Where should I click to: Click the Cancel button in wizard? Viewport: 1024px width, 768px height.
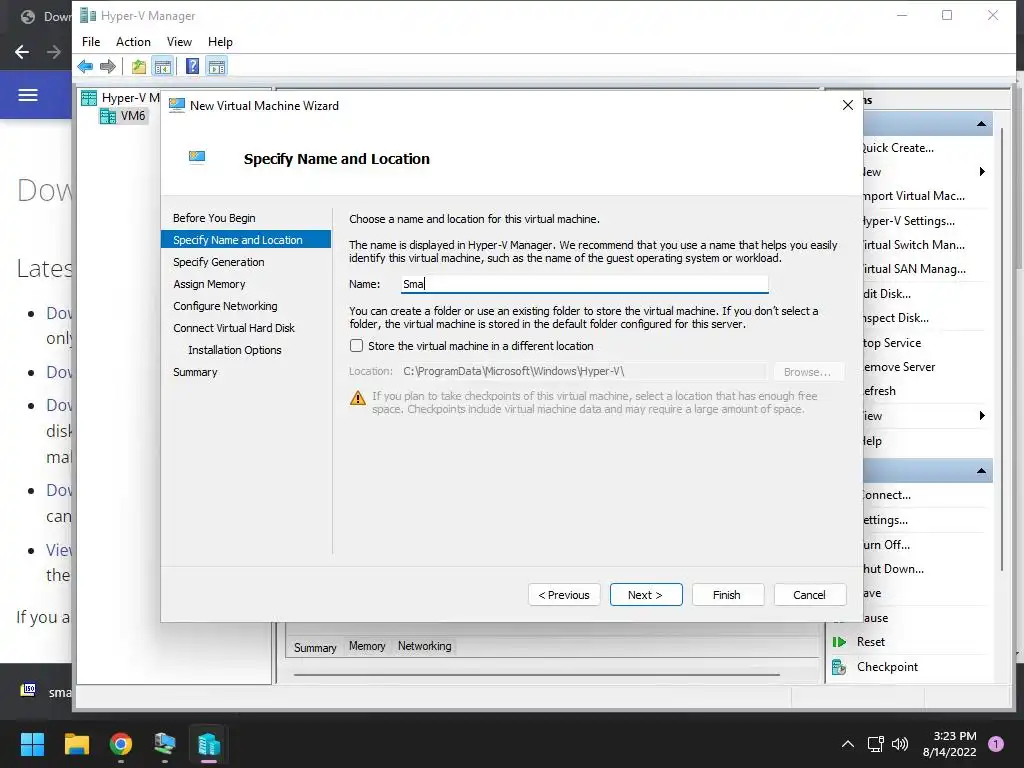pos(810,595)
